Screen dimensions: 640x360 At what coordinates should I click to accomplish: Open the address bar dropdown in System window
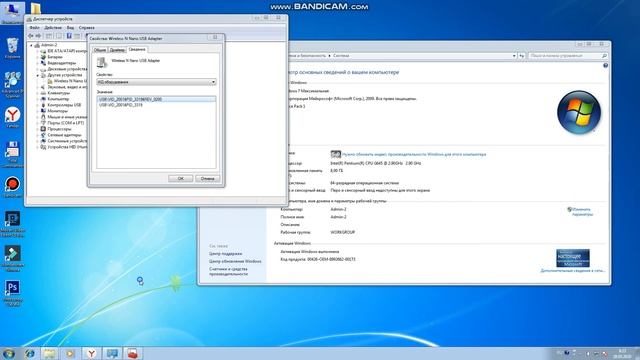[514, 56]
